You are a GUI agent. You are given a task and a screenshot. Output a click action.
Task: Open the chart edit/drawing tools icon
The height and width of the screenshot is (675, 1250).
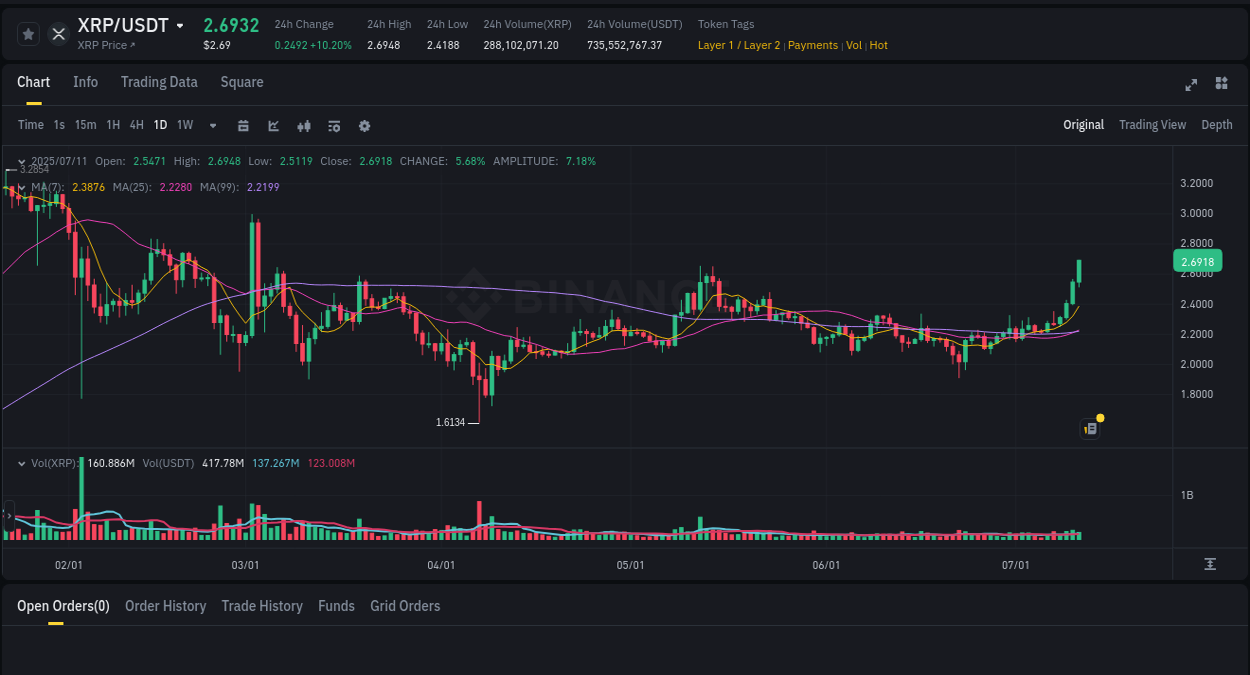pos(272,125)
